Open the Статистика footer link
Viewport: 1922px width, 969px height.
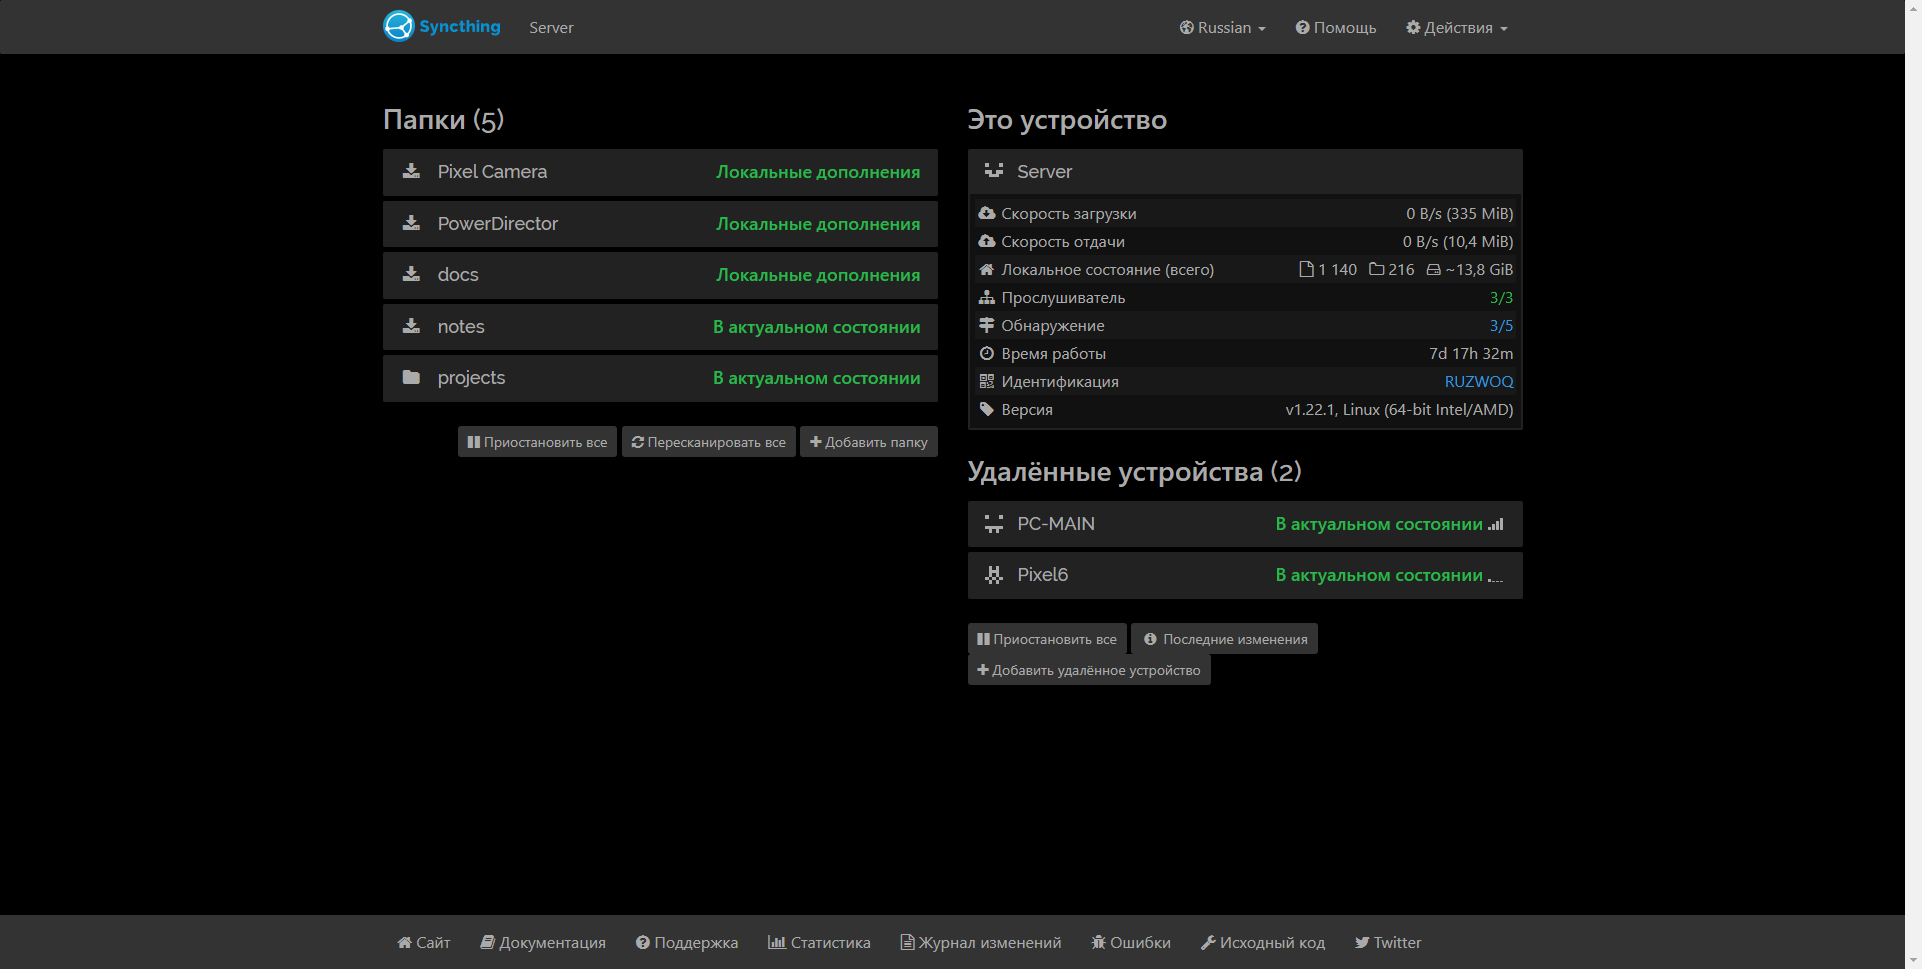click(x=819, y=942)
